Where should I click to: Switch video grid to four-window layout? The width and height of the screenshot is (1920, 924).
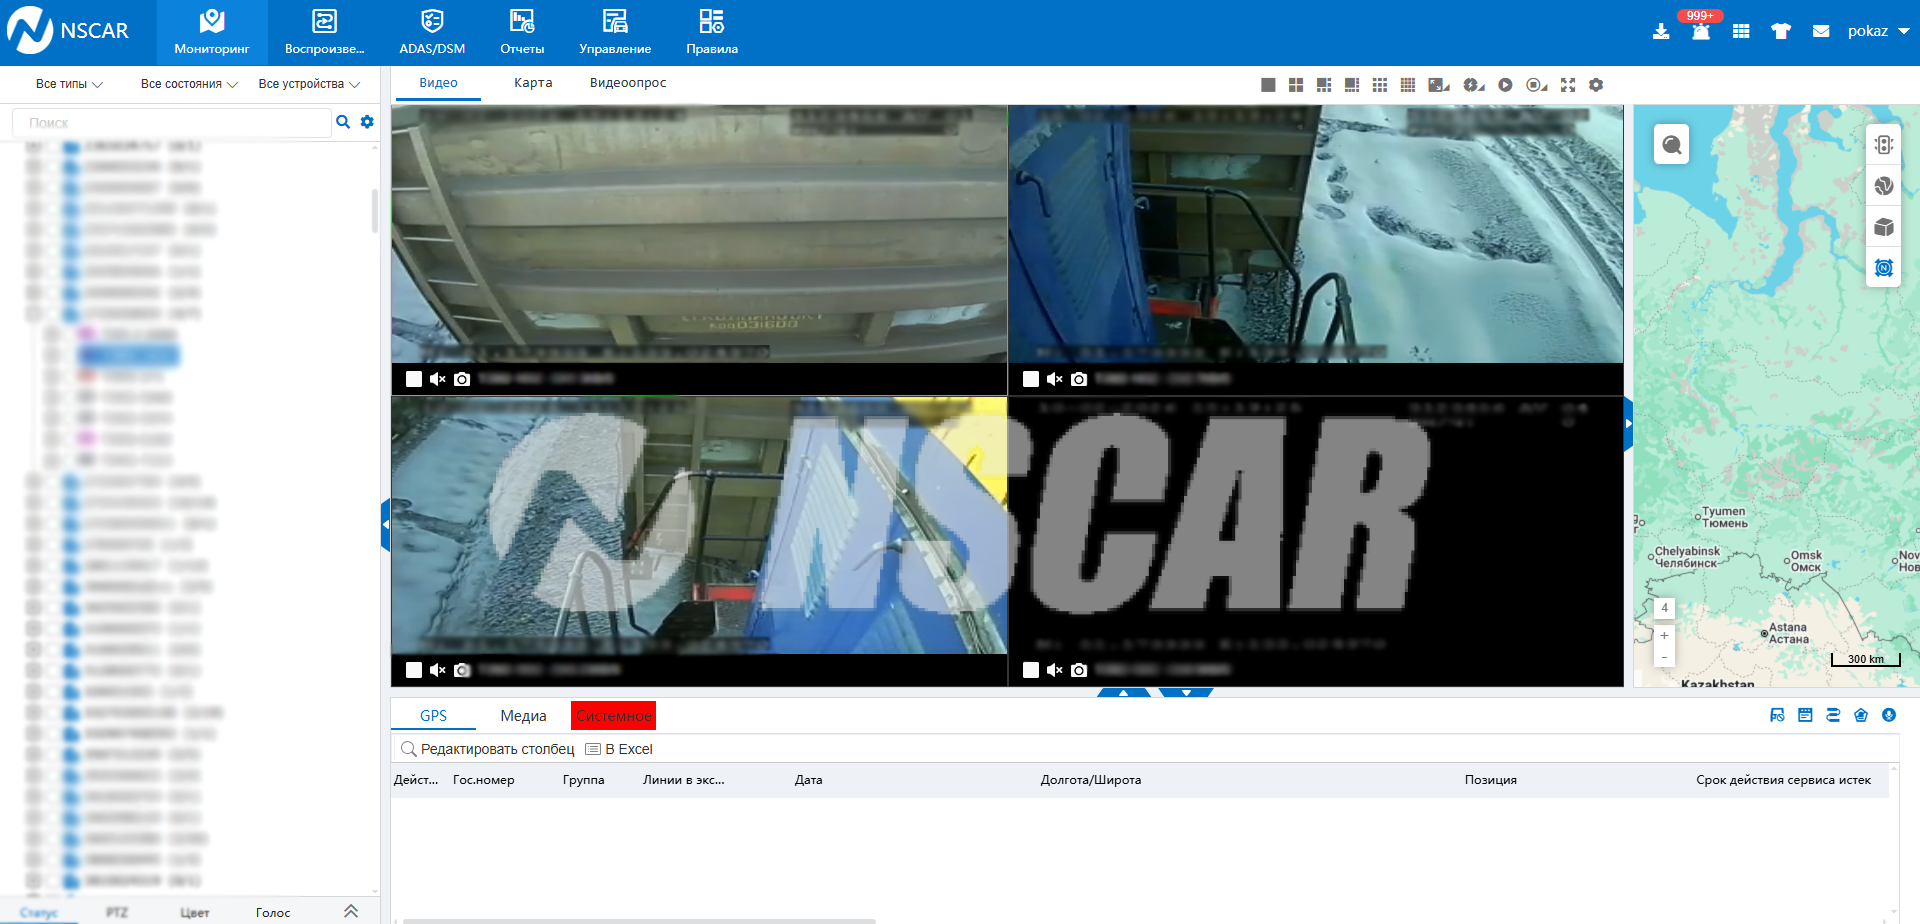tap(1296, 85)
